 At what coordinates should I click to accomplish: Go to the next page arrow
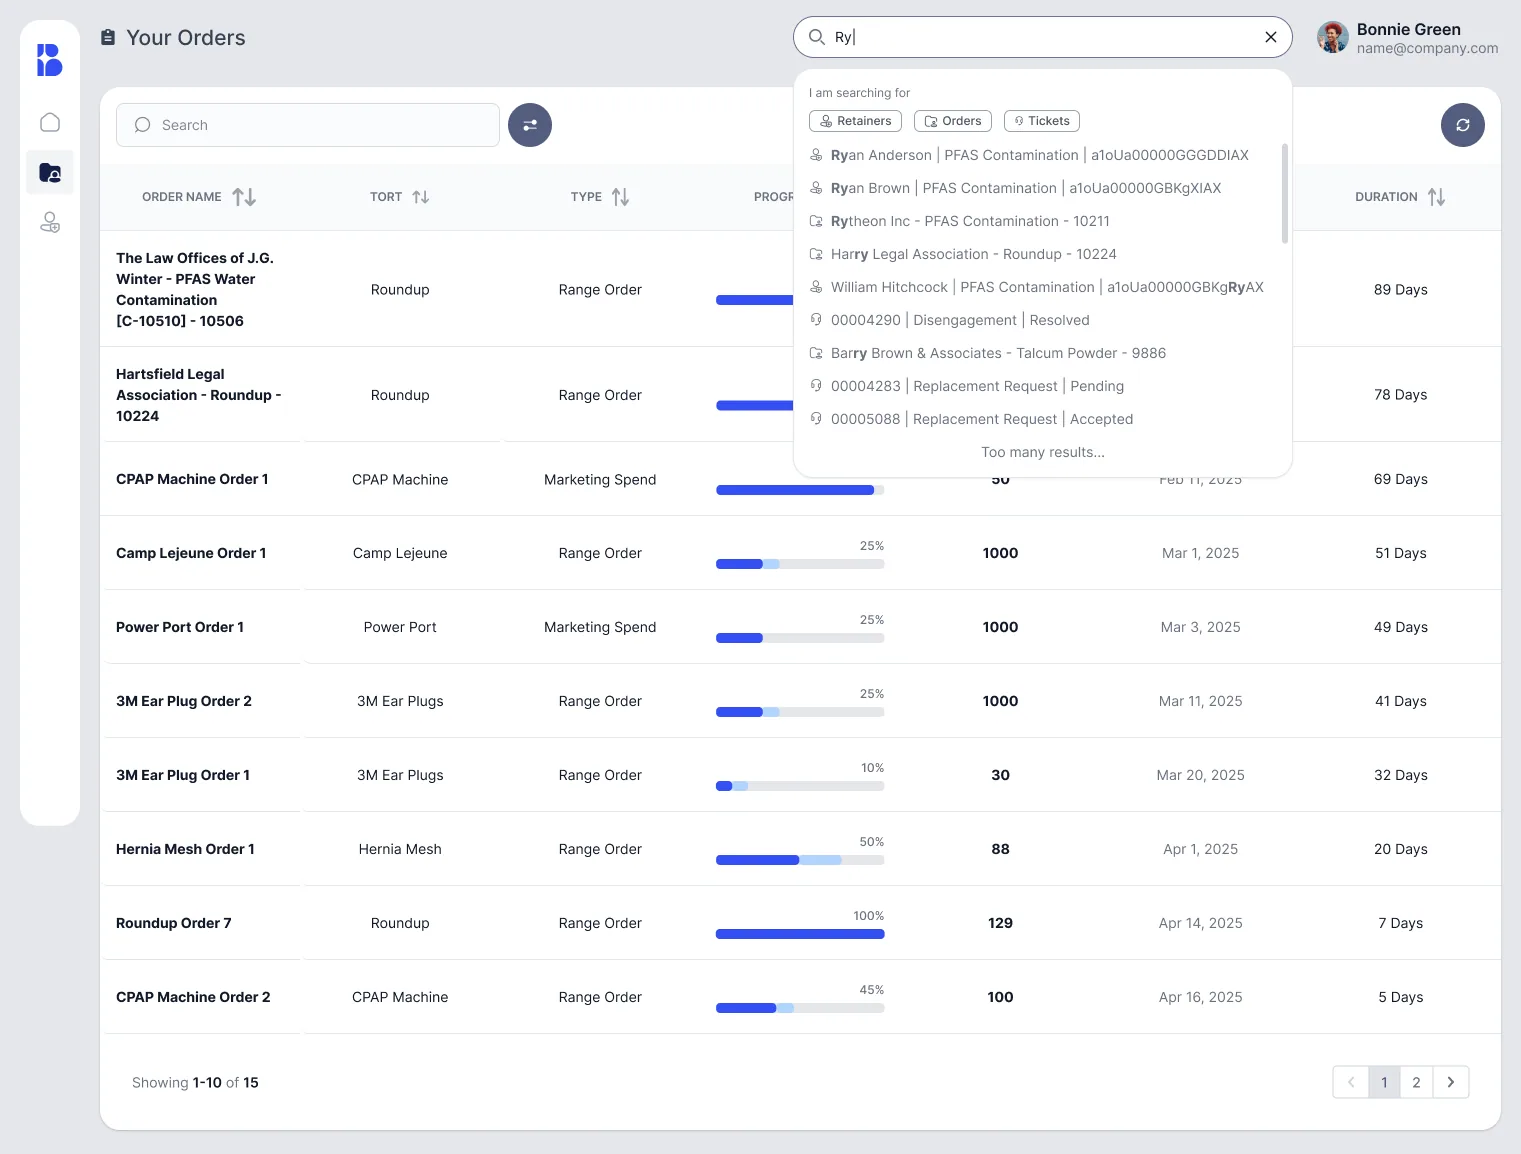1451,1082
